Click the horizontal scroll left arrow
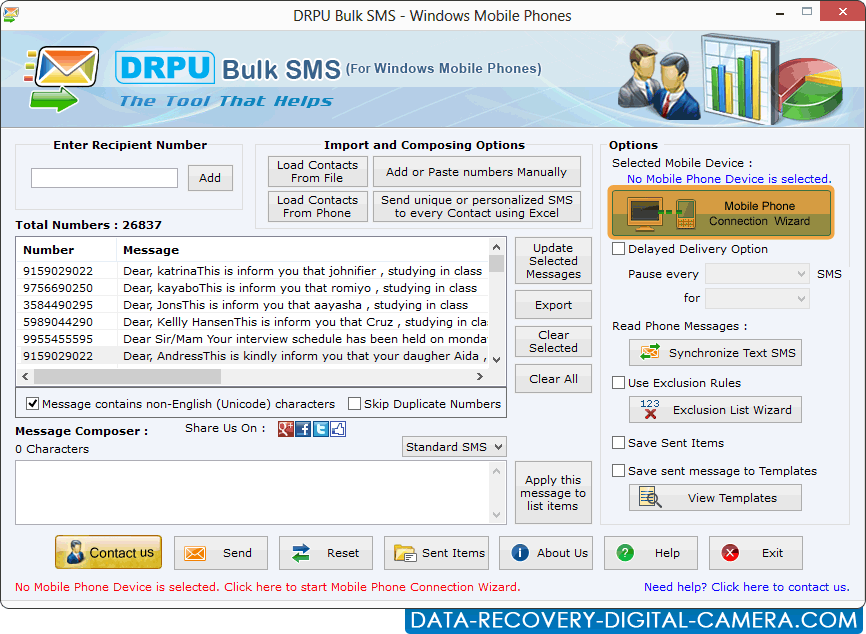The height and width of the screenshot is (634, 866). click(x=25, y=376)
